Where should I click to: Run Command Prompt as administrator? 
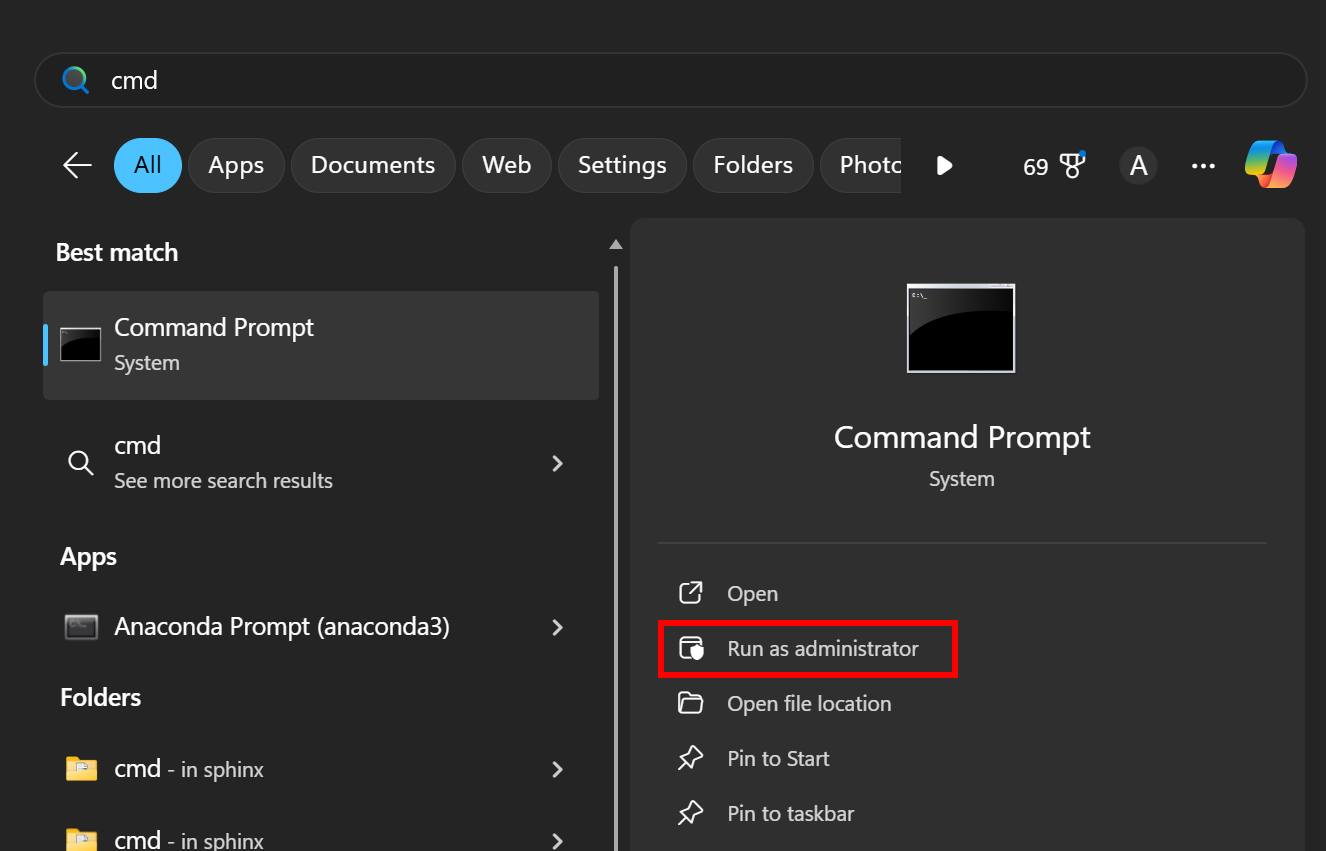[822, 649]
